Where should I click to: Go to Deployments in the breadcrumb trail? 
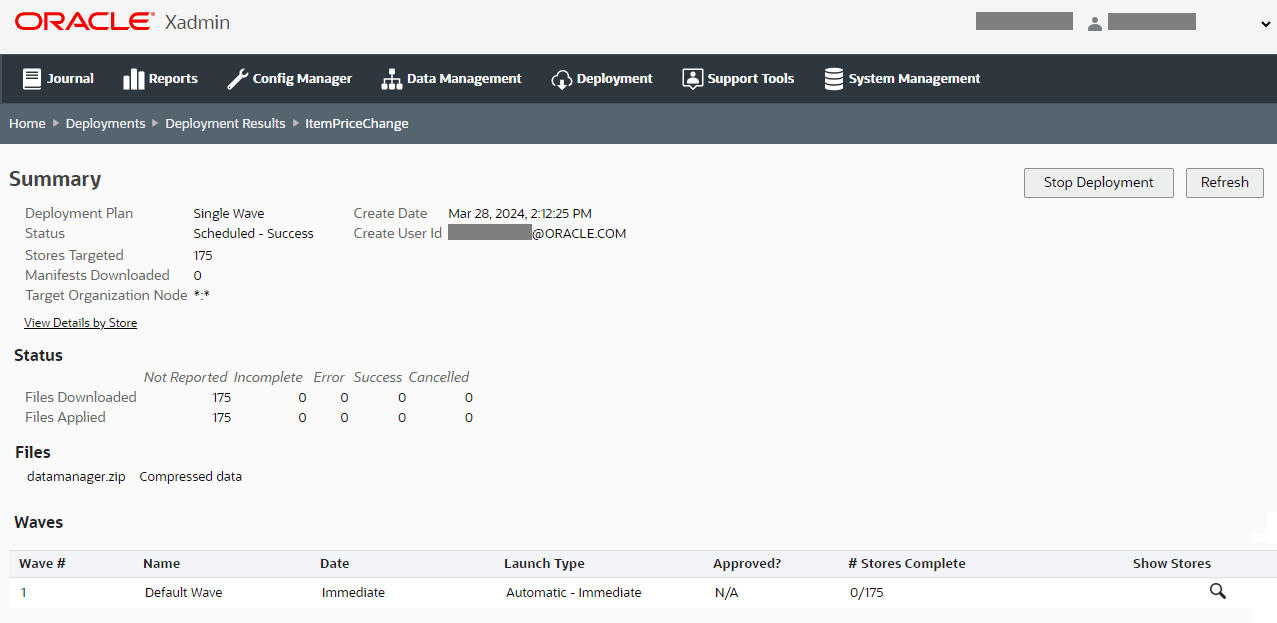[105, 123]
